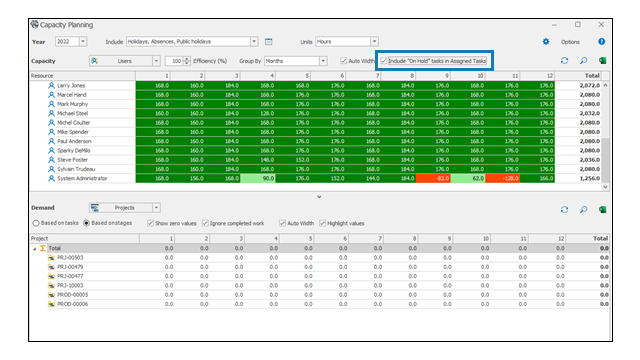Screen dimensions: 640x360
Task: Refresh the Capacity grid
Action: tap(564, 61)
